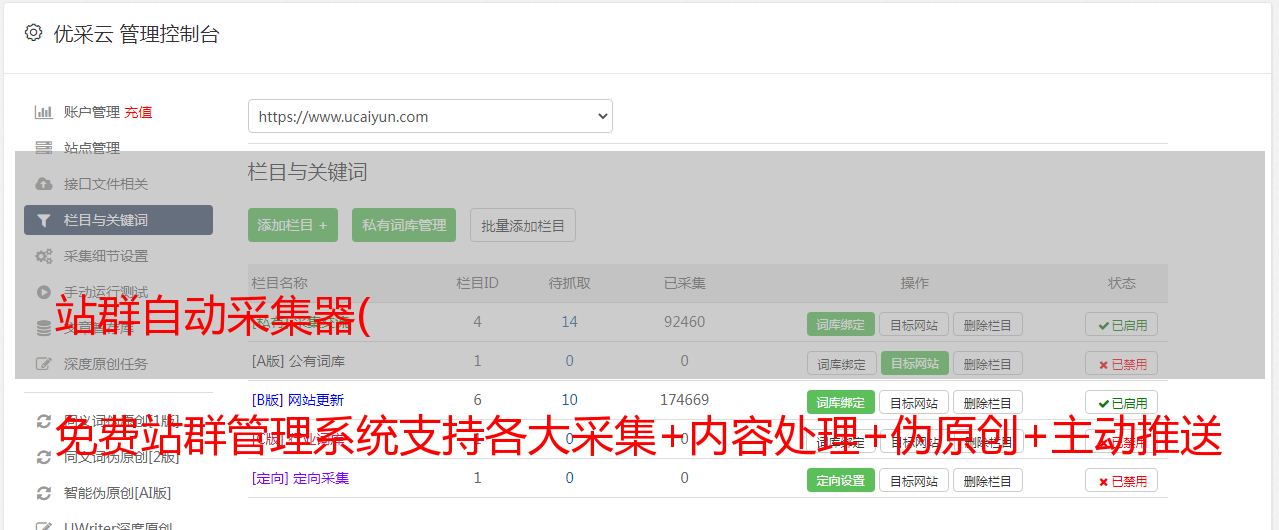Go to the 智能伪原创[AI版] page
The image size is (1279, 530).
(118, 493)
